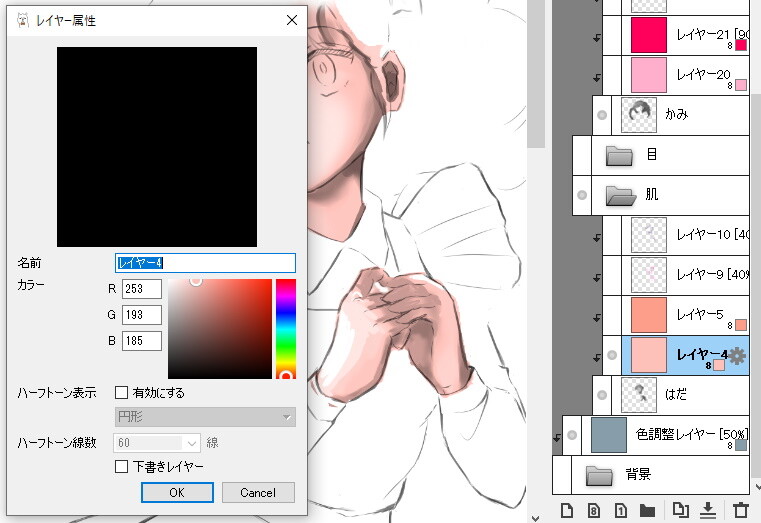761x523 pixels.
Task: Click the saturation-brightness color square
Action: click(x=220, y=328)
